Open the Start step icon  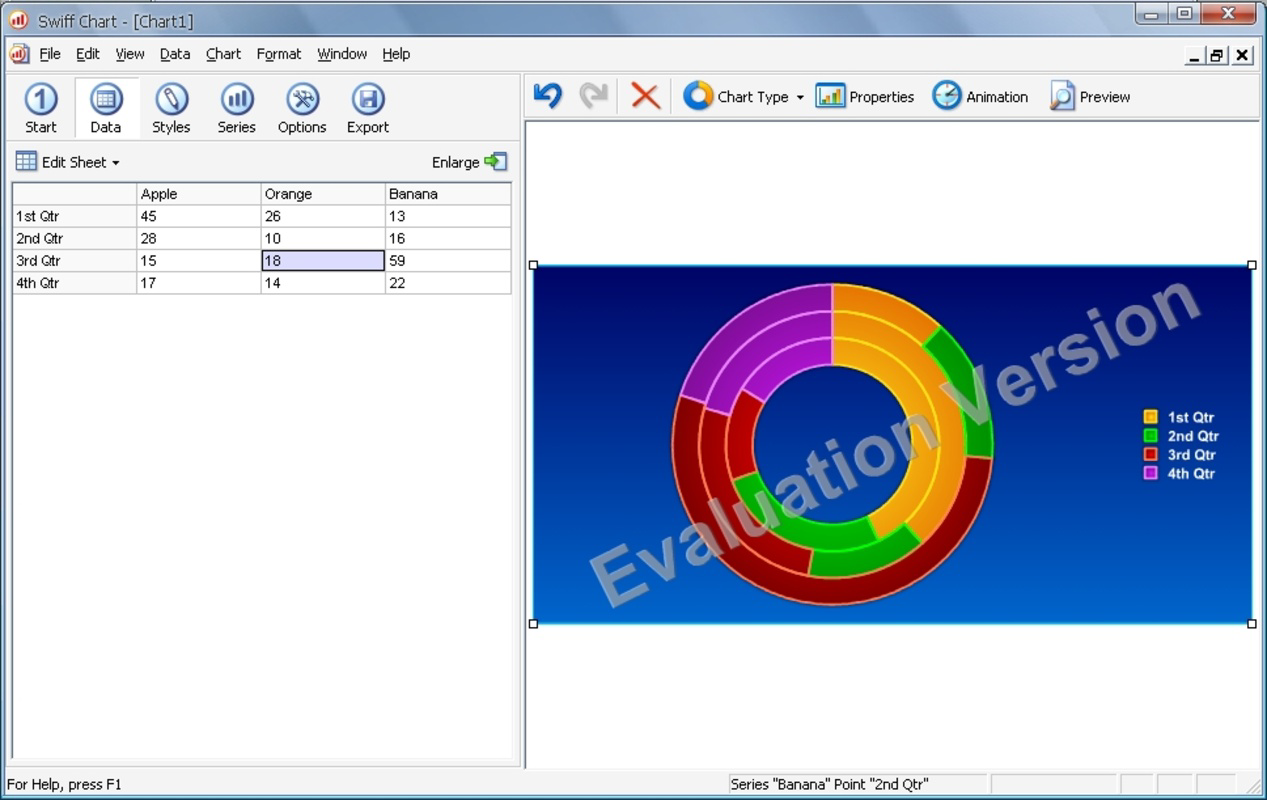click(41, 99)
